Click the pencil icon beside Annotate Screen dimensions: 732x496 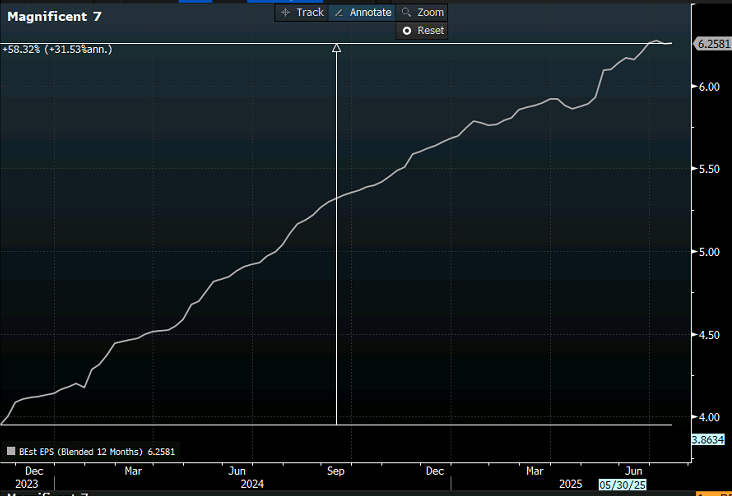339,13
